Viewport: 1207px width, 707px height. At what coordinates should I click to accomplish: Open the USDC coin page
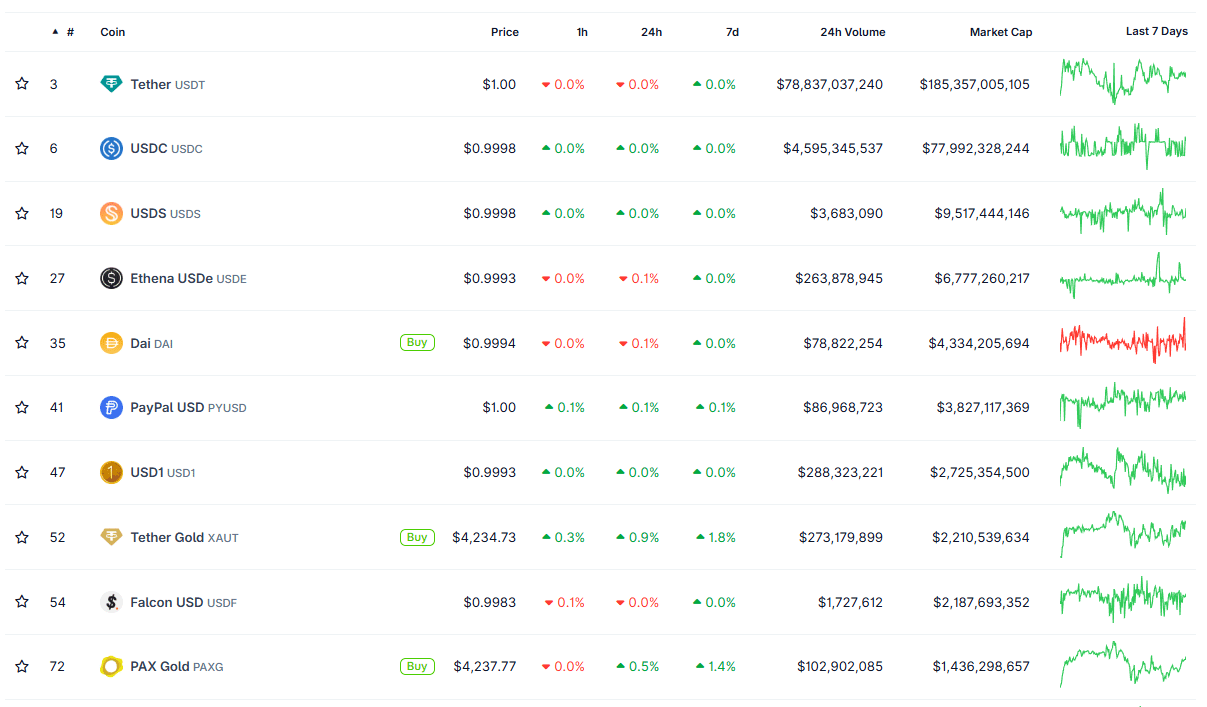148,148
